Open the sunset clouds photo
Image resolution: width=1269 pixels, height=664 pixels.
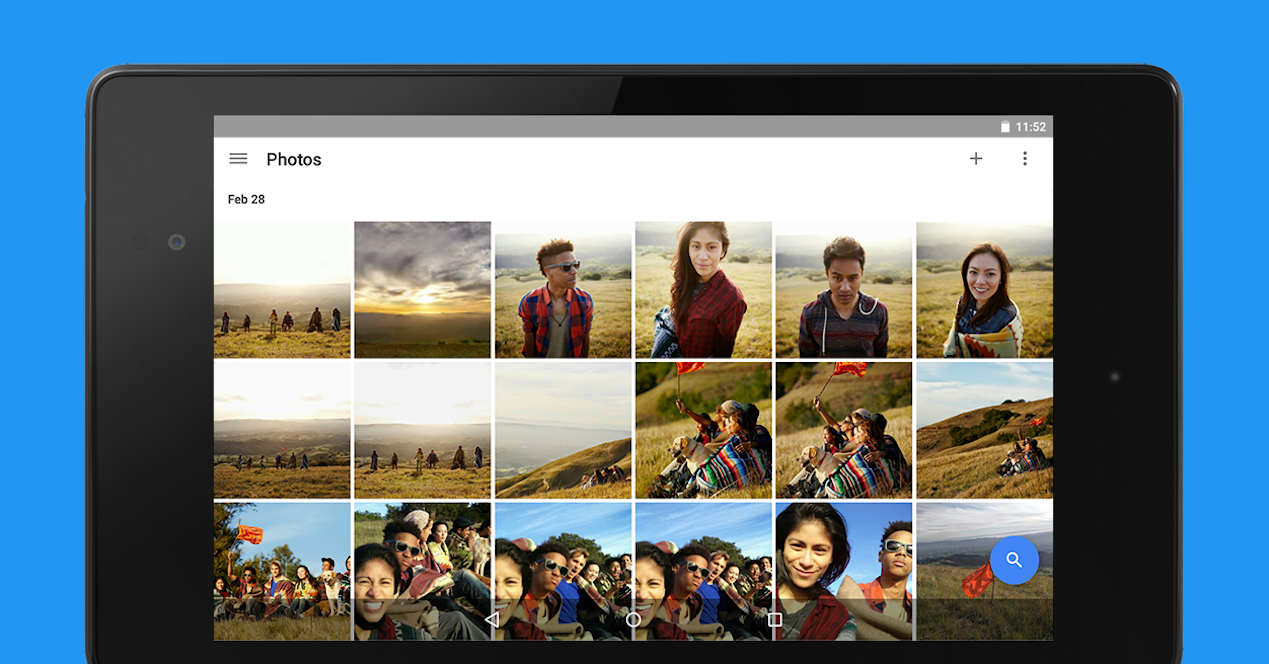422,289
